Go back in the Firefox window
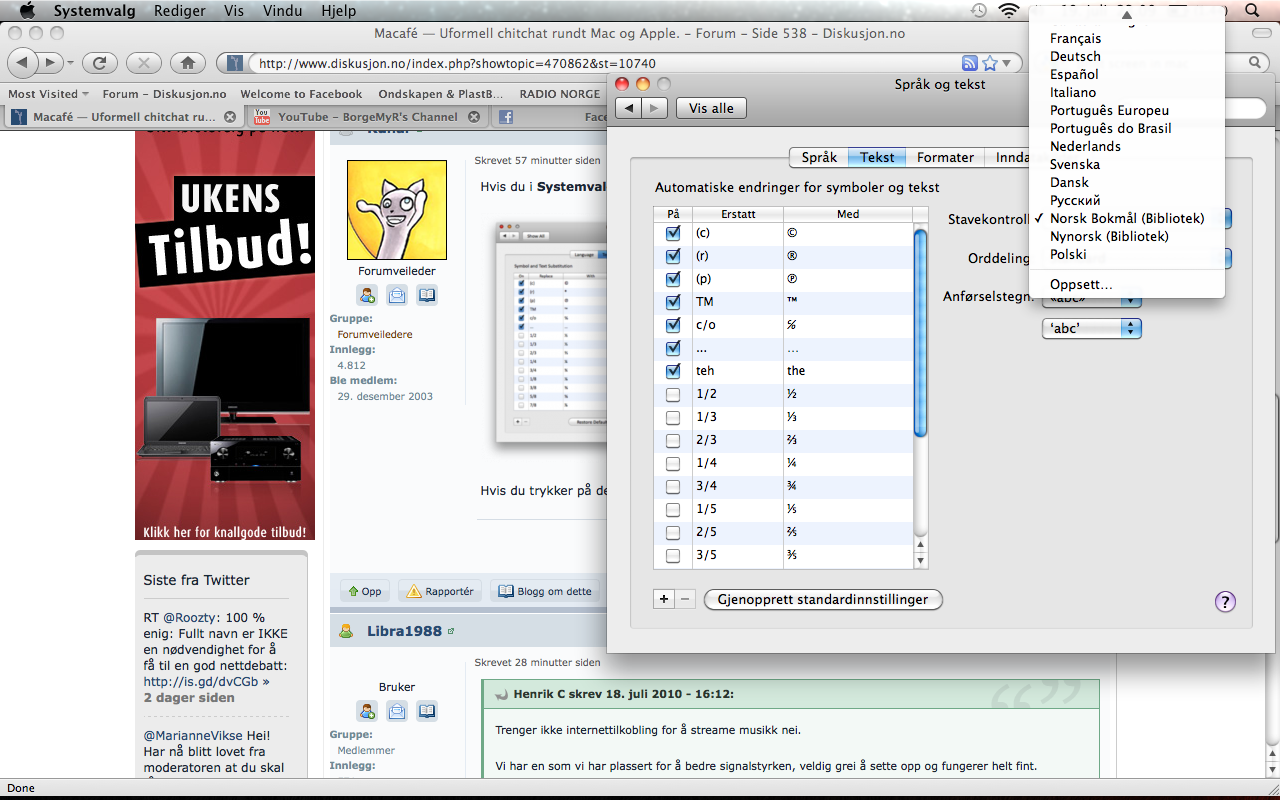The image size is (1280, 800). [x=24, y=63]
